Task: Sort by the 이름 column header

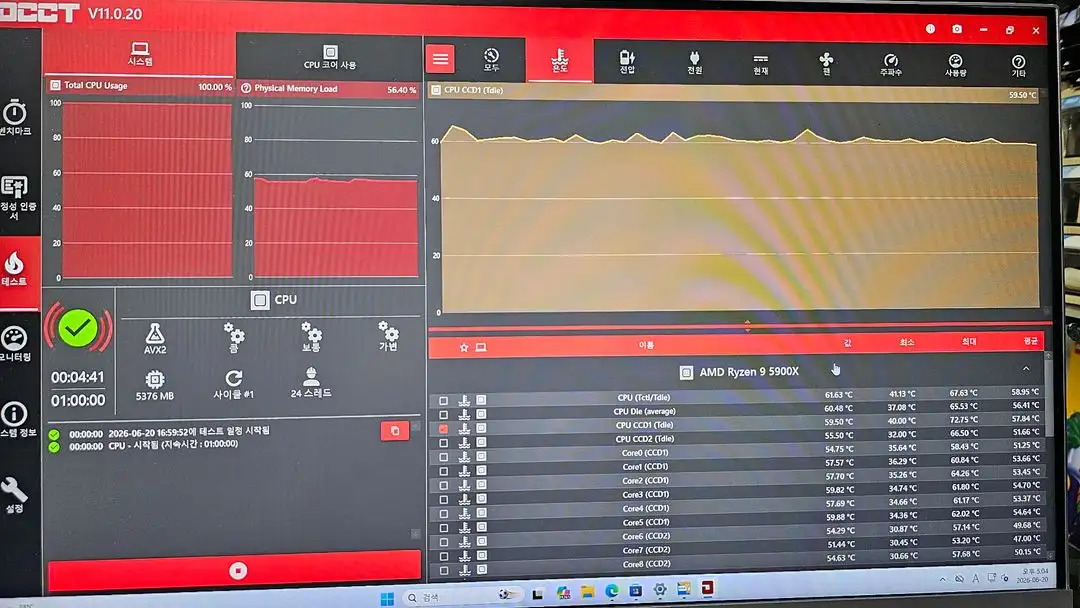Action: (x=646, y=344)
